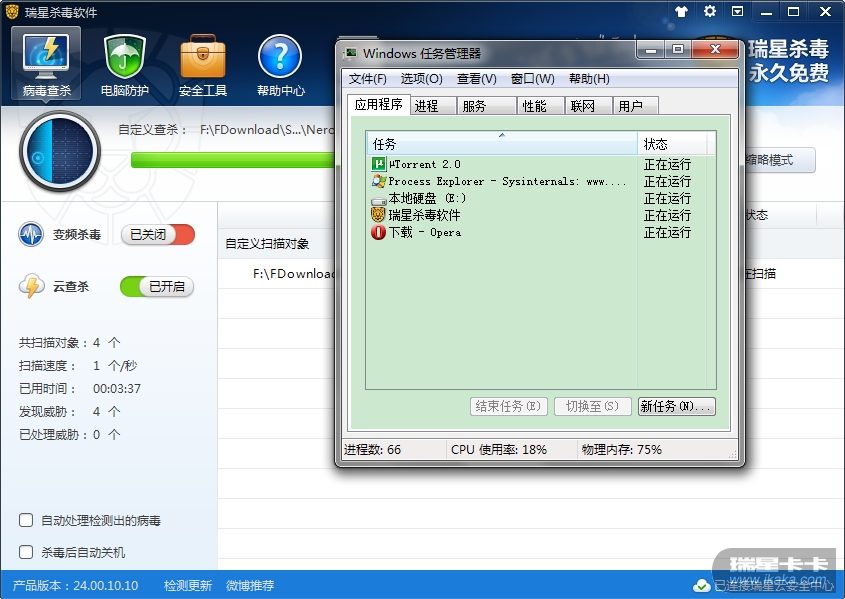Image resolution: width=845 pixels, height=599 pixels.
Task: Click the 结束任务(E) button
Action: click(x=509, y=406)
